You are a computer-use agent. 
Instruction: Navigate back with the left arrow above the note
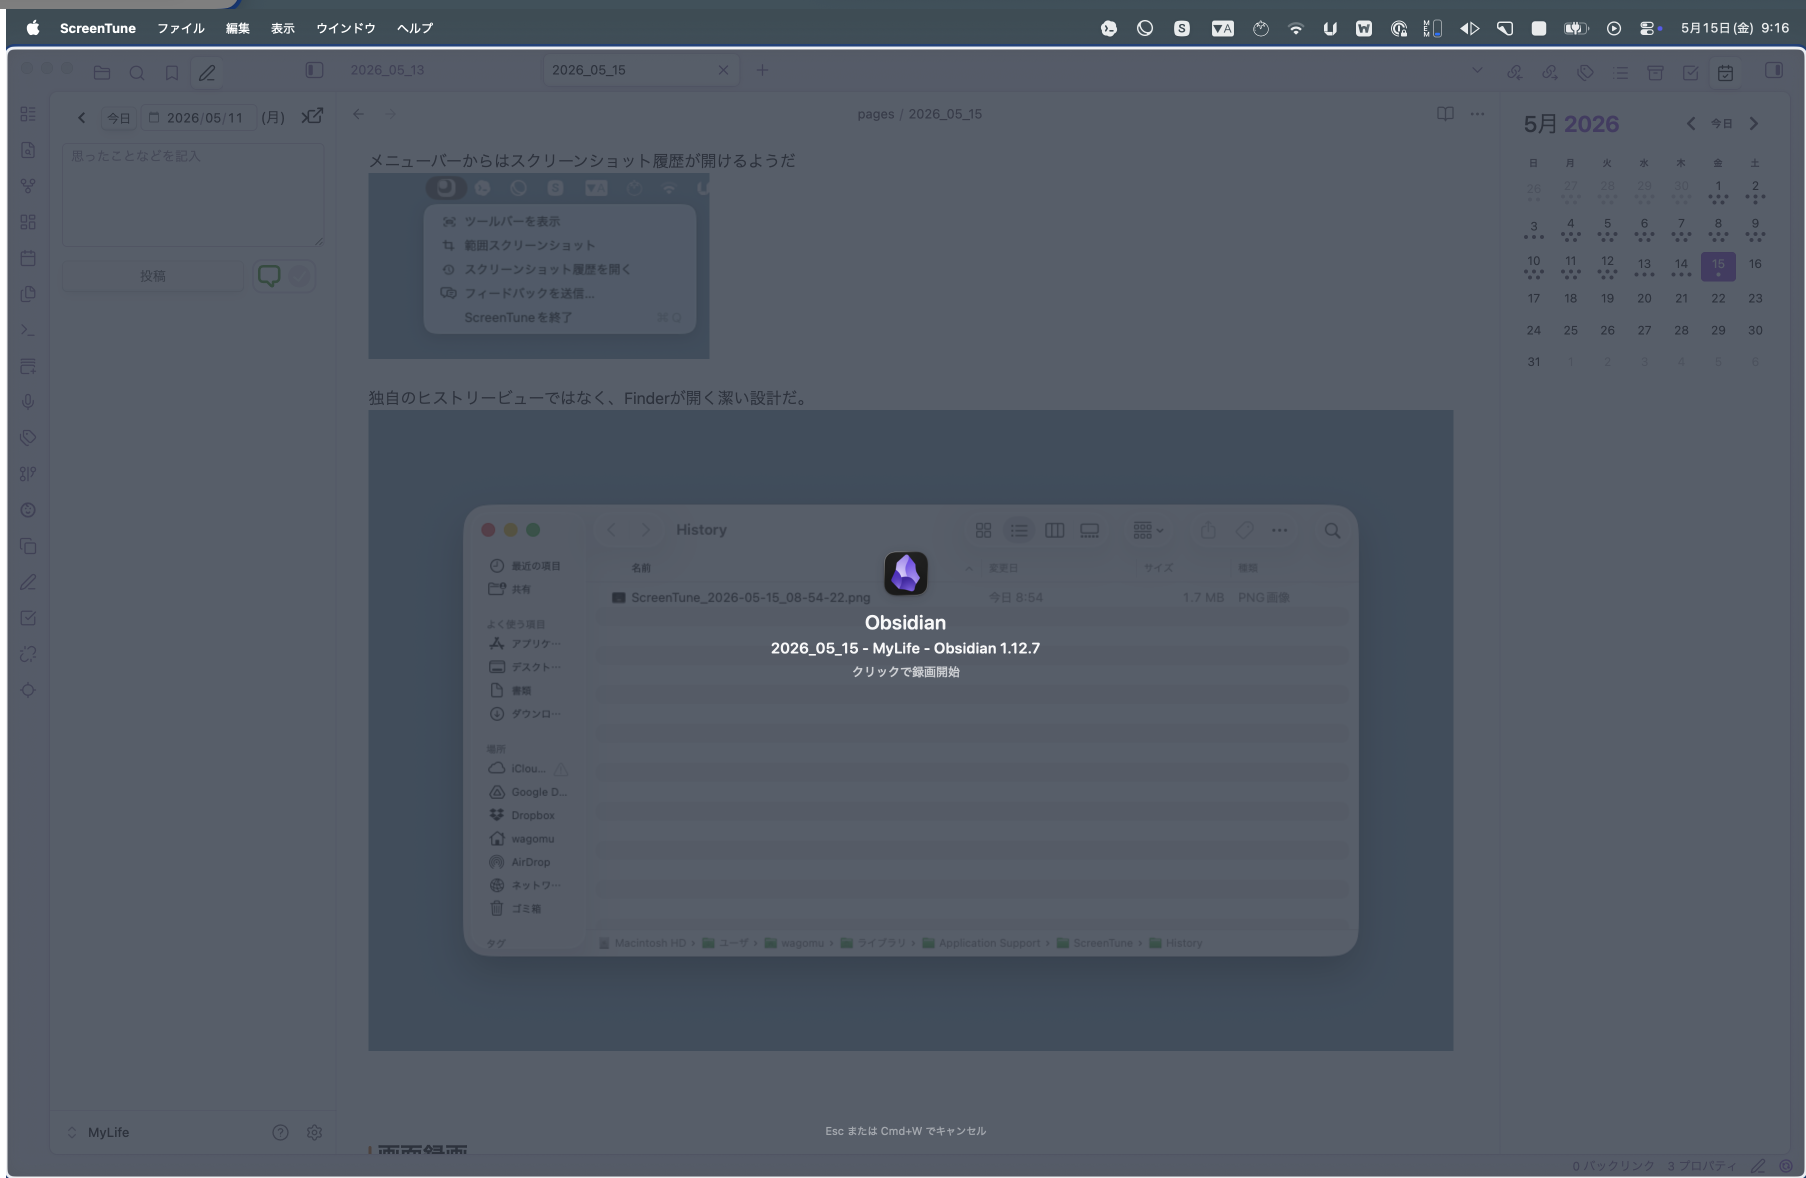(358, 114)
